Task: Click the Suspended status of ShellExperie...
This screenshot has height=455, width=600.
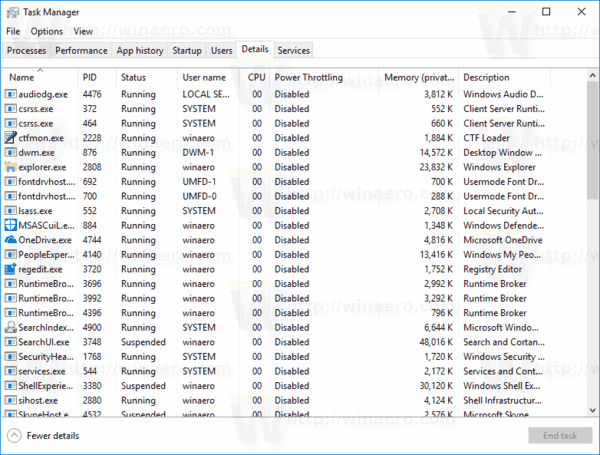Action: [143, 386]
